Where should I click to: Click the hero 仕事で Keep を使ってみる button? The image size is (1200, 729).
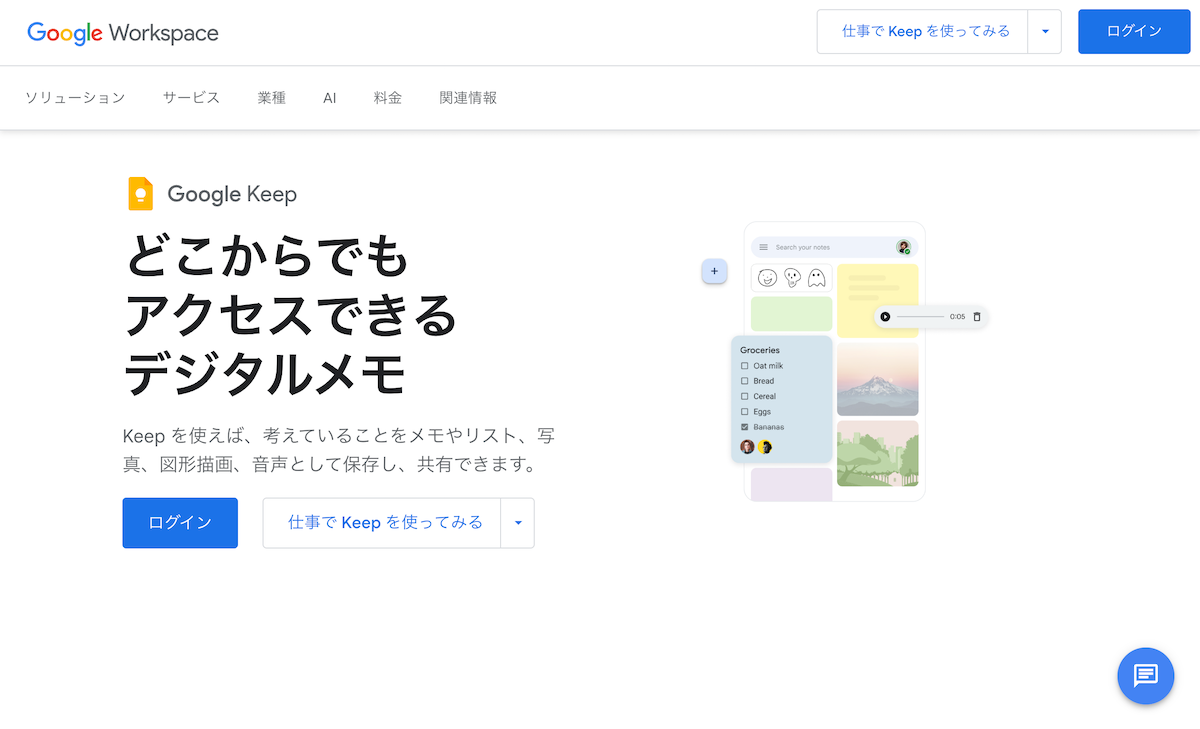coord(383,523)
